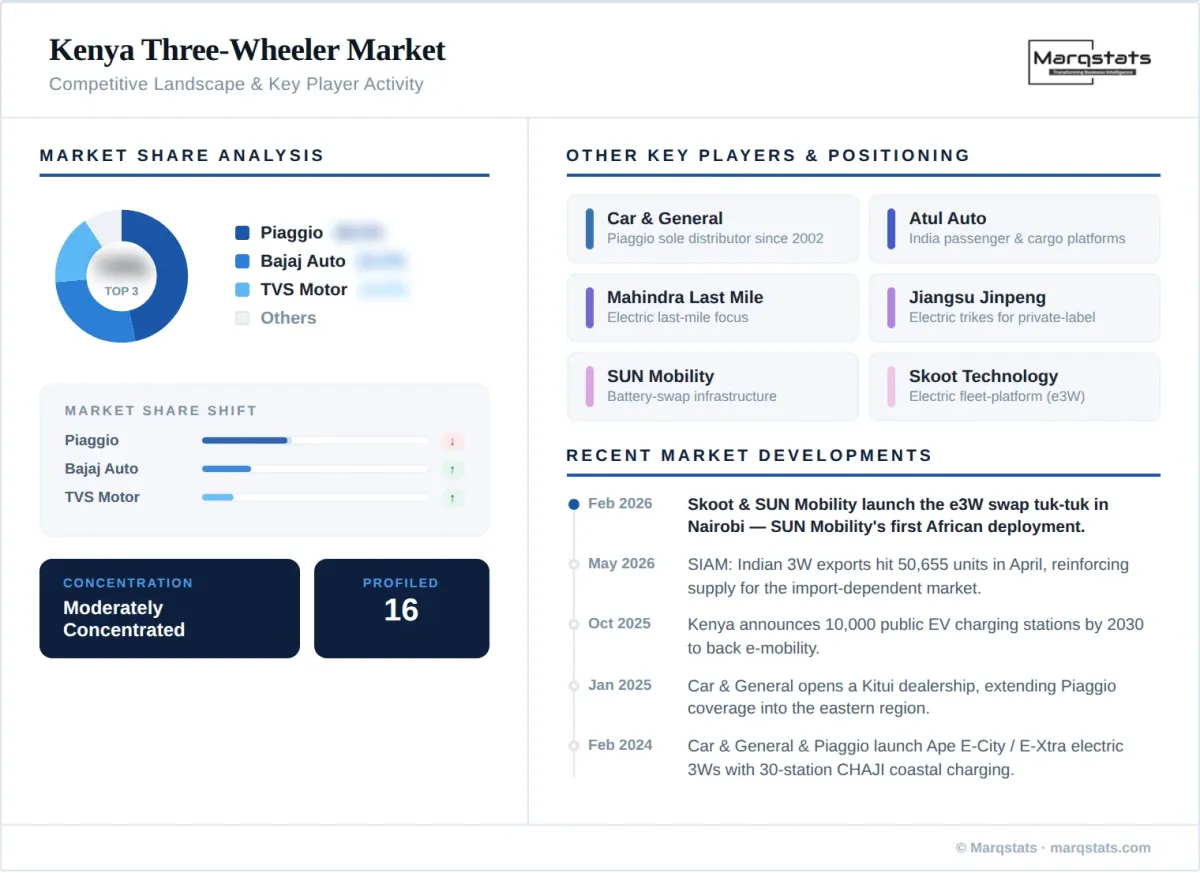The height and width of the screenshot is (873, 1200).
Task: Click the 'Oct 2025' date label
Action: (x=619, y=623)
